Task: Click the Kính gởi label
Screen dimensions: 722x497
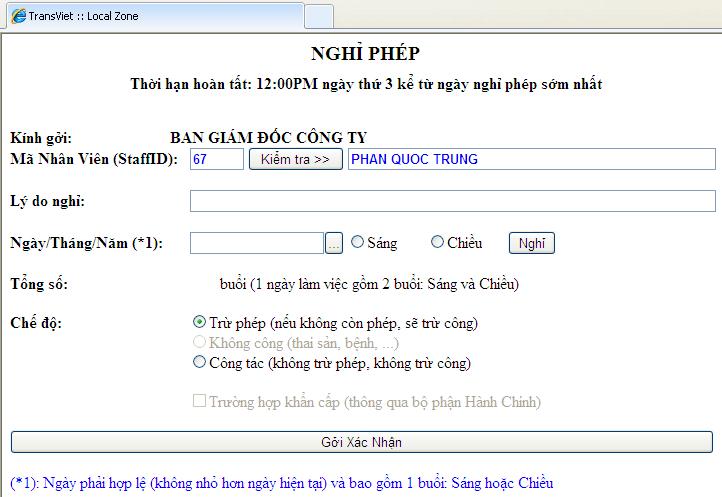Action: click(41, 138)
